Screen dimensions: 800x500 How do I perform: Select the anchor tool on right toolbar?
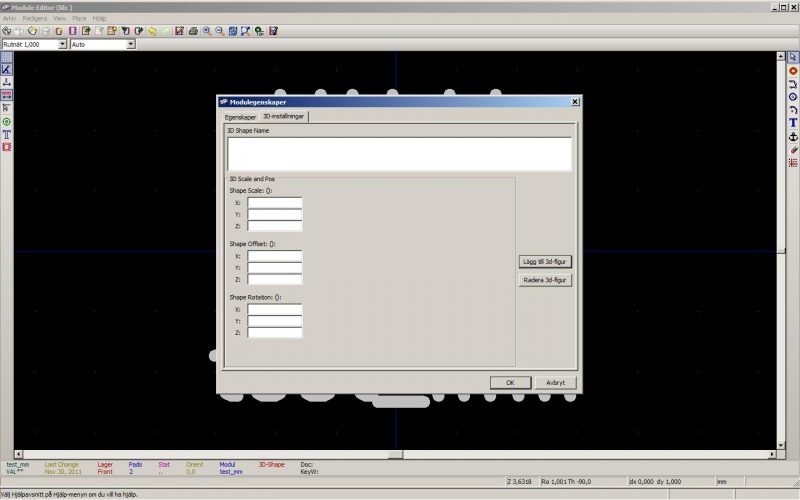(793, 136)
